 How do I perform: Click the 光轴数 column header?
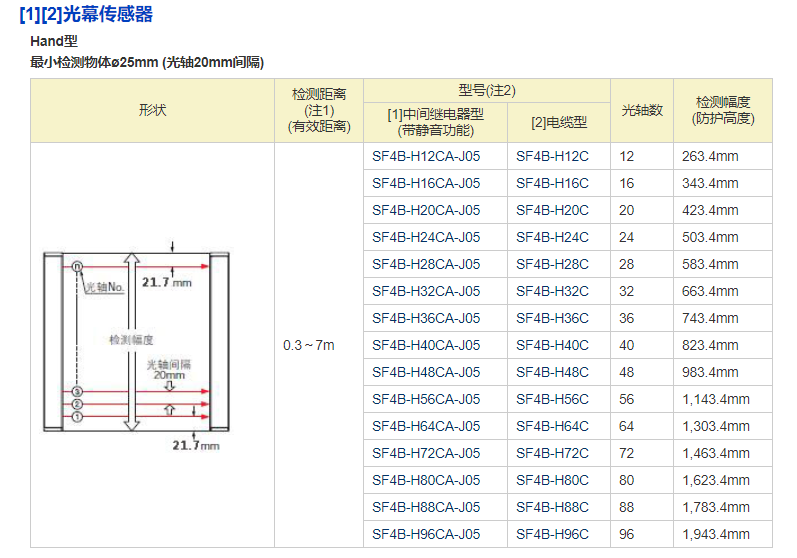[642, 110]
